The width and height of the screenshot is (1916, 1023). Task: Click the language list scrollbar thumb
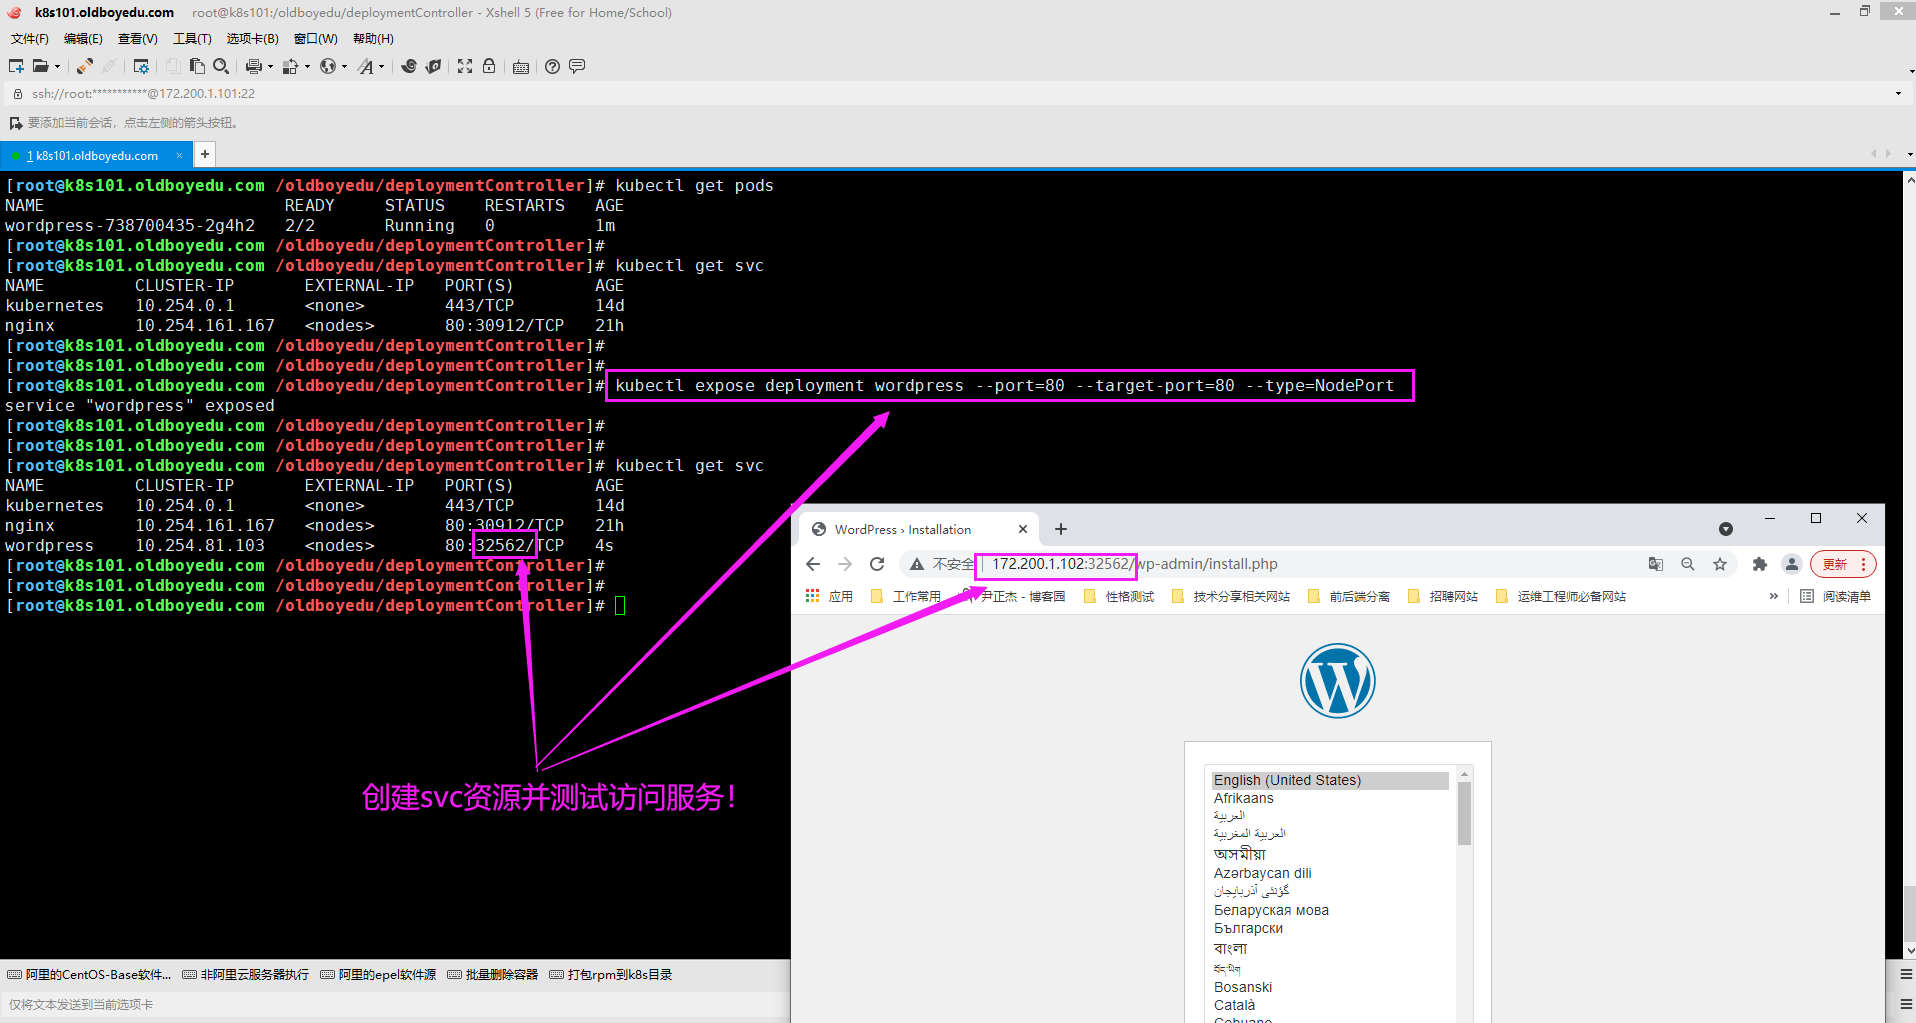click(1464, 812)
